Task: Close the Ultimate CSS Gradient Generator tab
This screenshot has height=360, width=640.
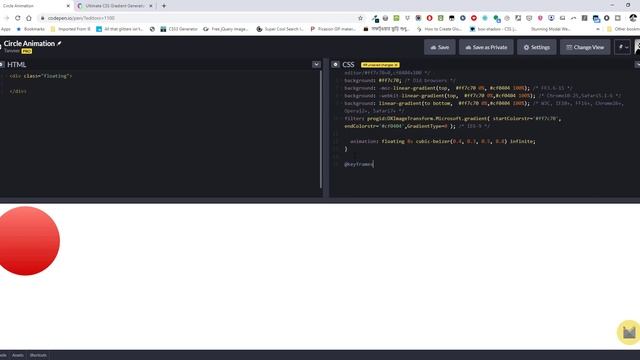Action: click(x=151, y=6)
